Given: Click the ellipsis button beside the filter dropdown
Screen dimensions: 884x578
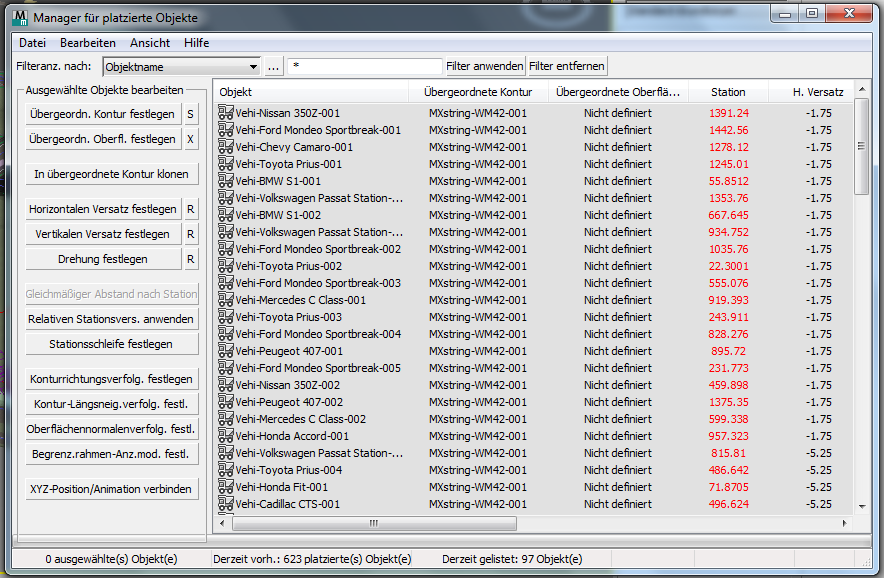Looking at the screenshot, I should pyautogui.click(x=273, y=67).
